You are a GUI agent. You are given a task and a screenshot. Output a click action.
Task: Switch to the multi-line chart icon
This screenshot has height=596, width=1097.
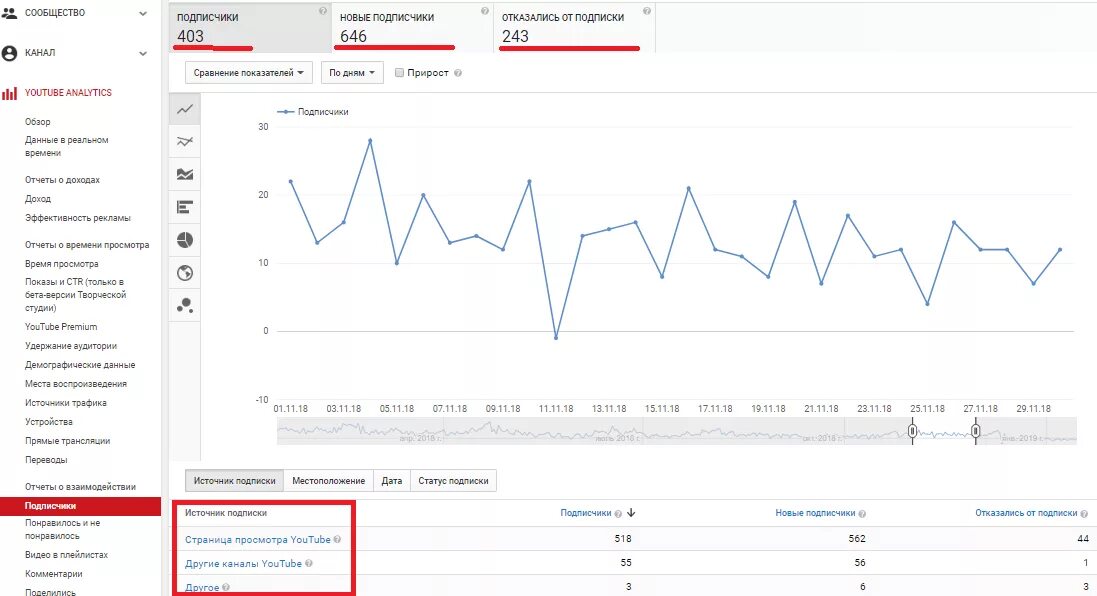[185, 142]
